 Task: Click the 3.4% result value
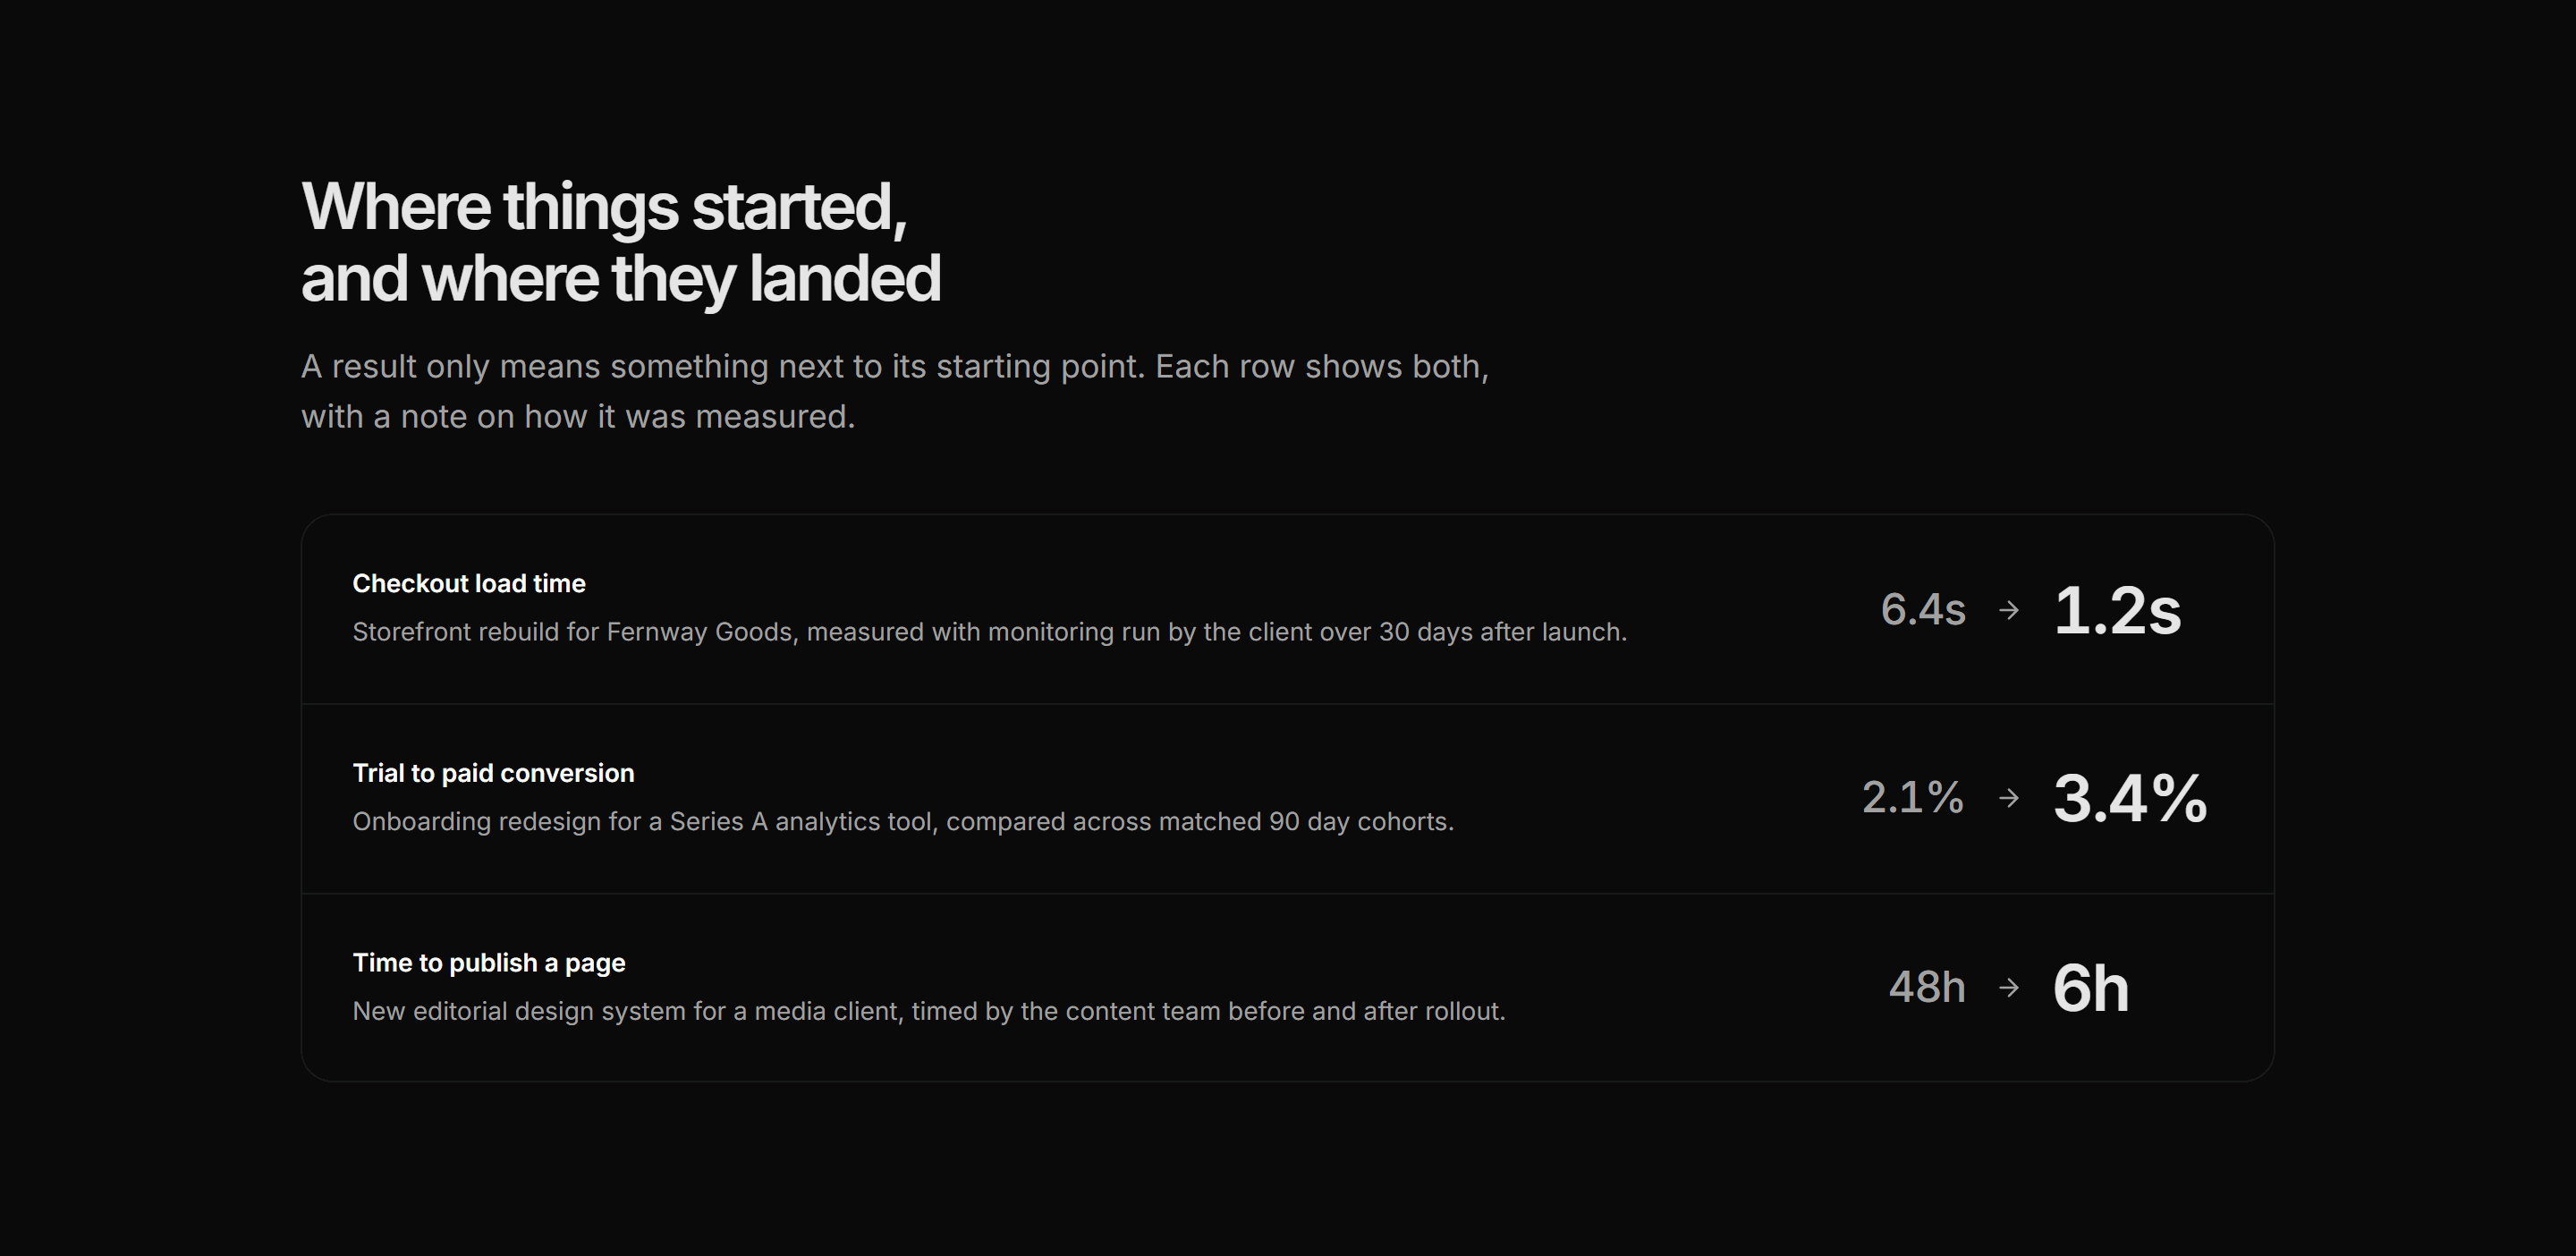2130,798
